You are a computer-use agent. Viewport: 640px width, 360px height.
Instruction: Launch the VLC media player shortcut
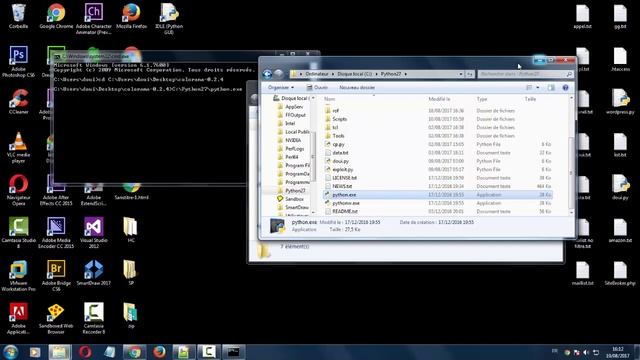pos(18,147)
